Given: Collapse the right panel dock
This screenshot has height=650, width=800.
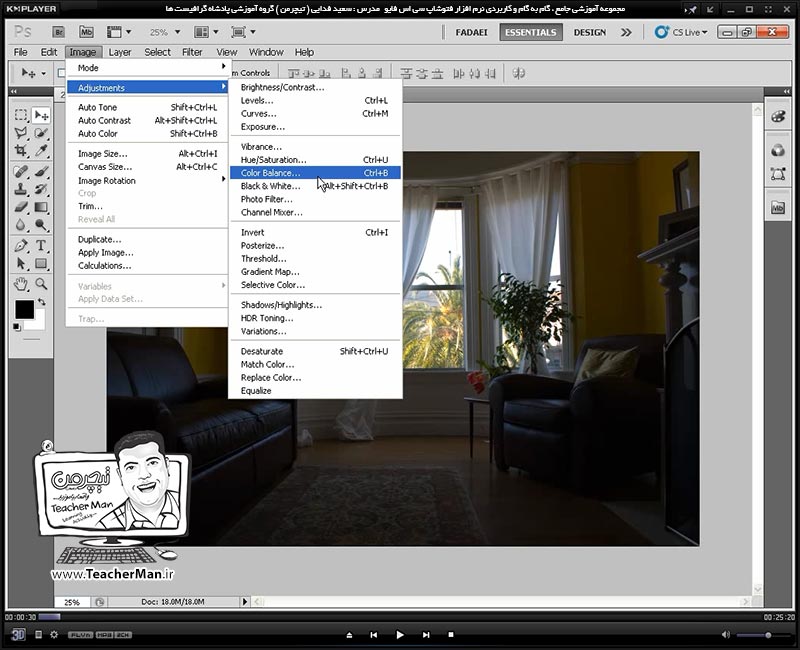Looking at the screenshot, I should point(786,91).
